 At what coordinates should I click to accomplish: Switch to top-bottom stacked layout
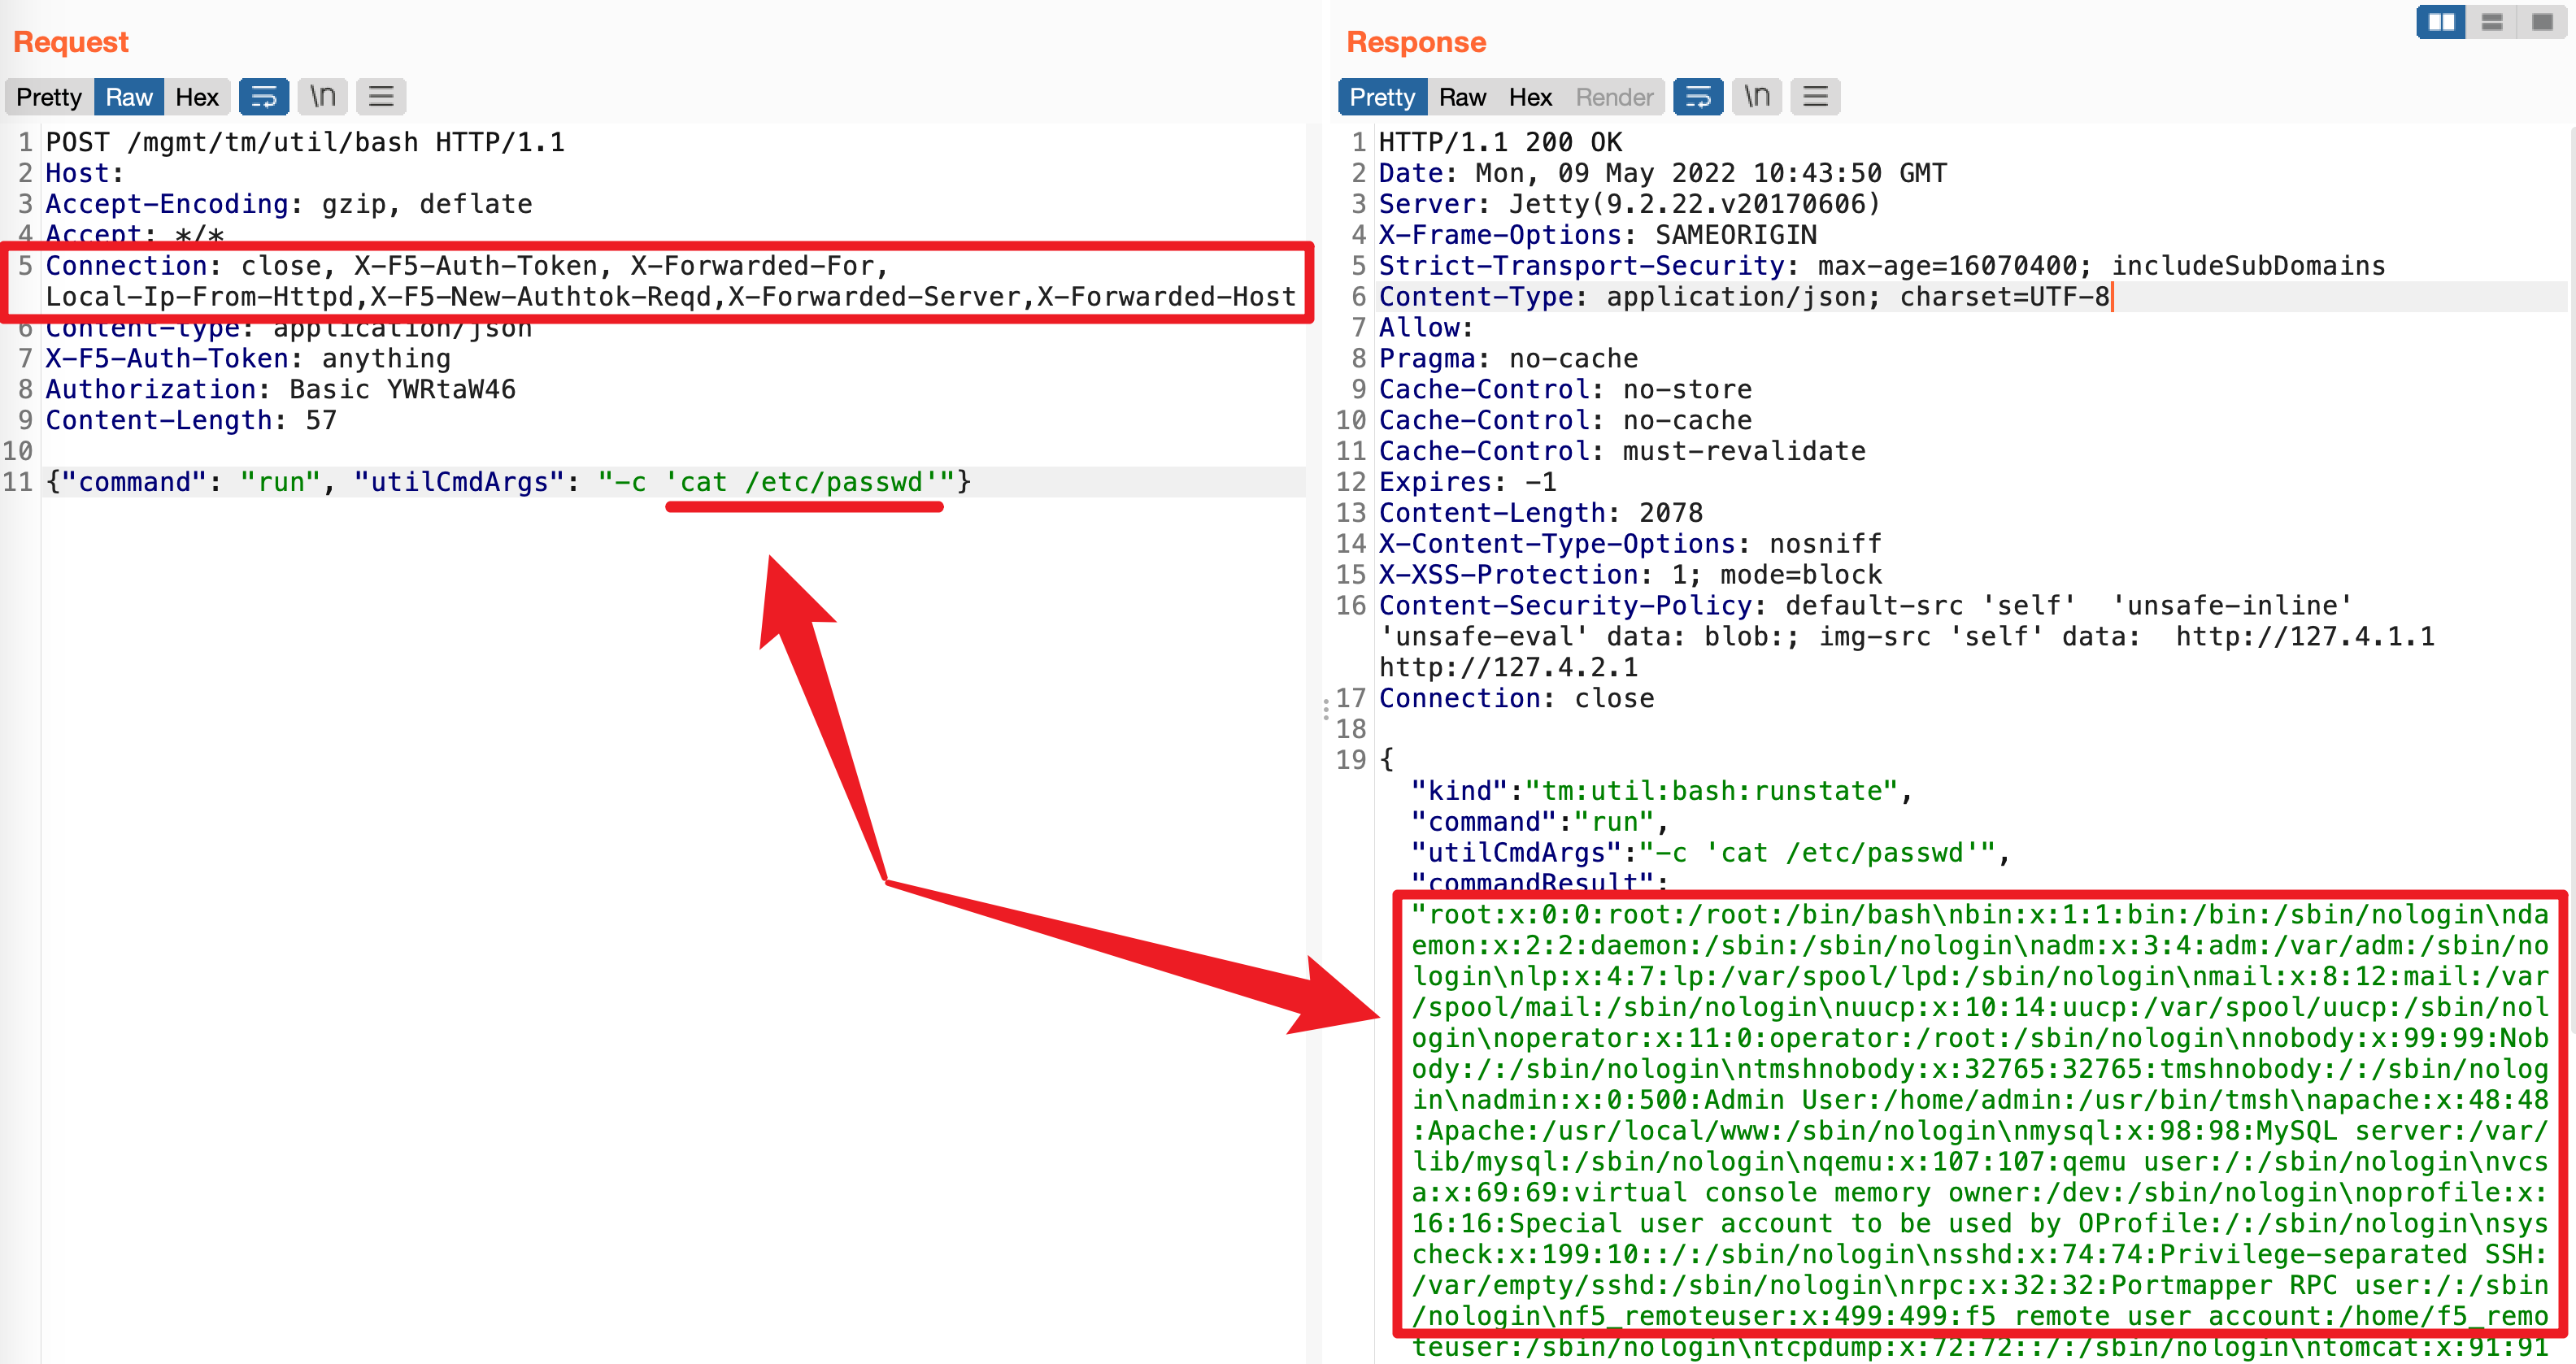click(2492, 22)
